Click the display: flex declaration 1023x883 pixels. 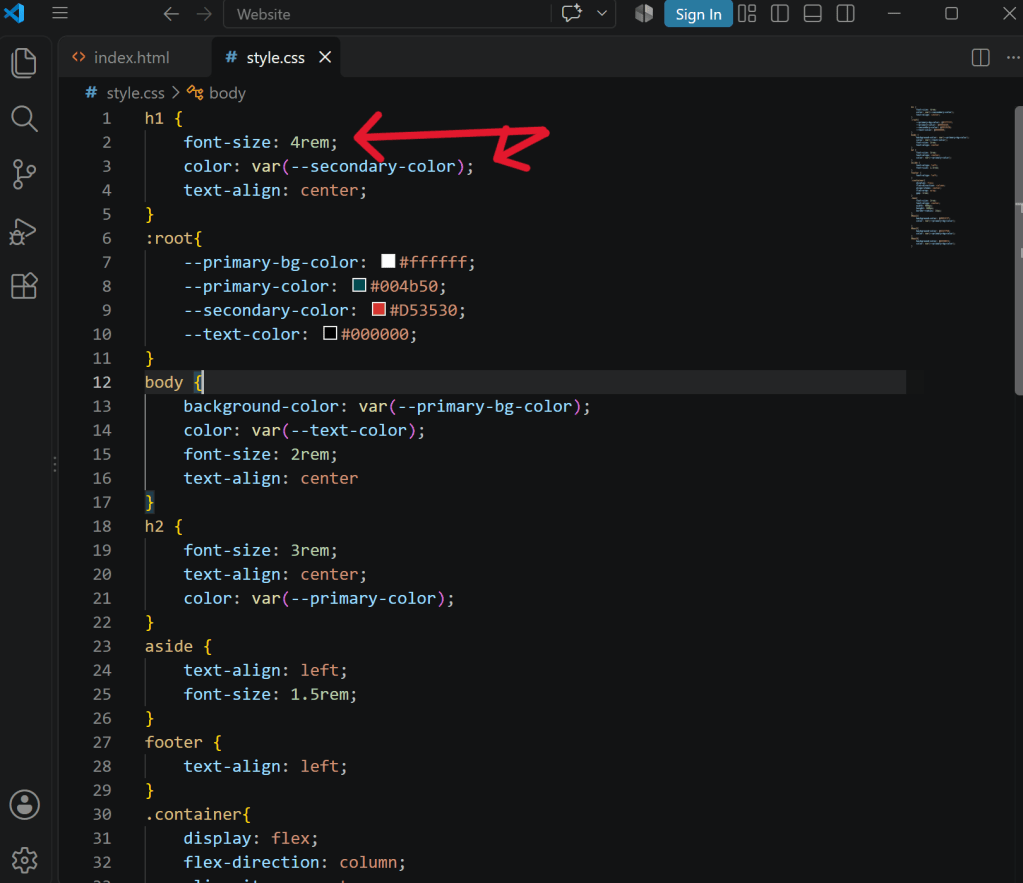click(x=251, y=839)
